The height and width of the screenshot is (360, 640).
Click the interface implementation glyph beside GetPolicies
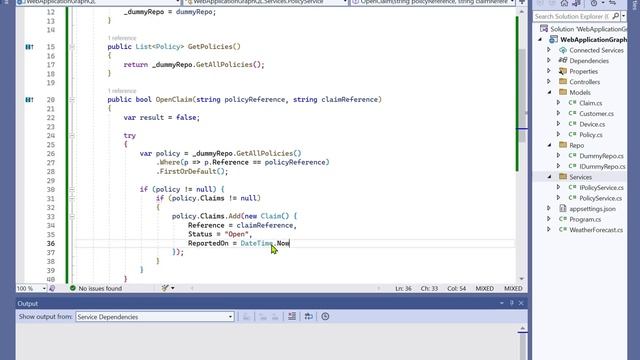pos(29,47)
